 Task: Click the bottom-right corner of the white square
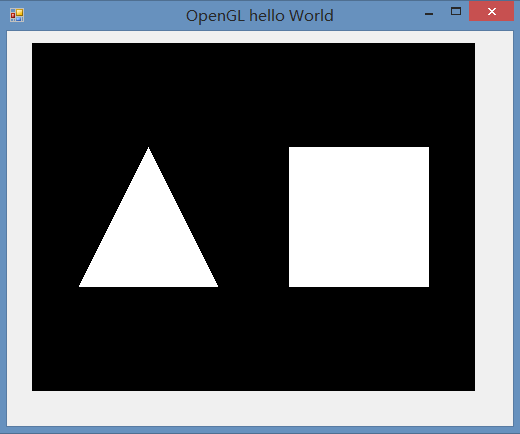point(428,286)
